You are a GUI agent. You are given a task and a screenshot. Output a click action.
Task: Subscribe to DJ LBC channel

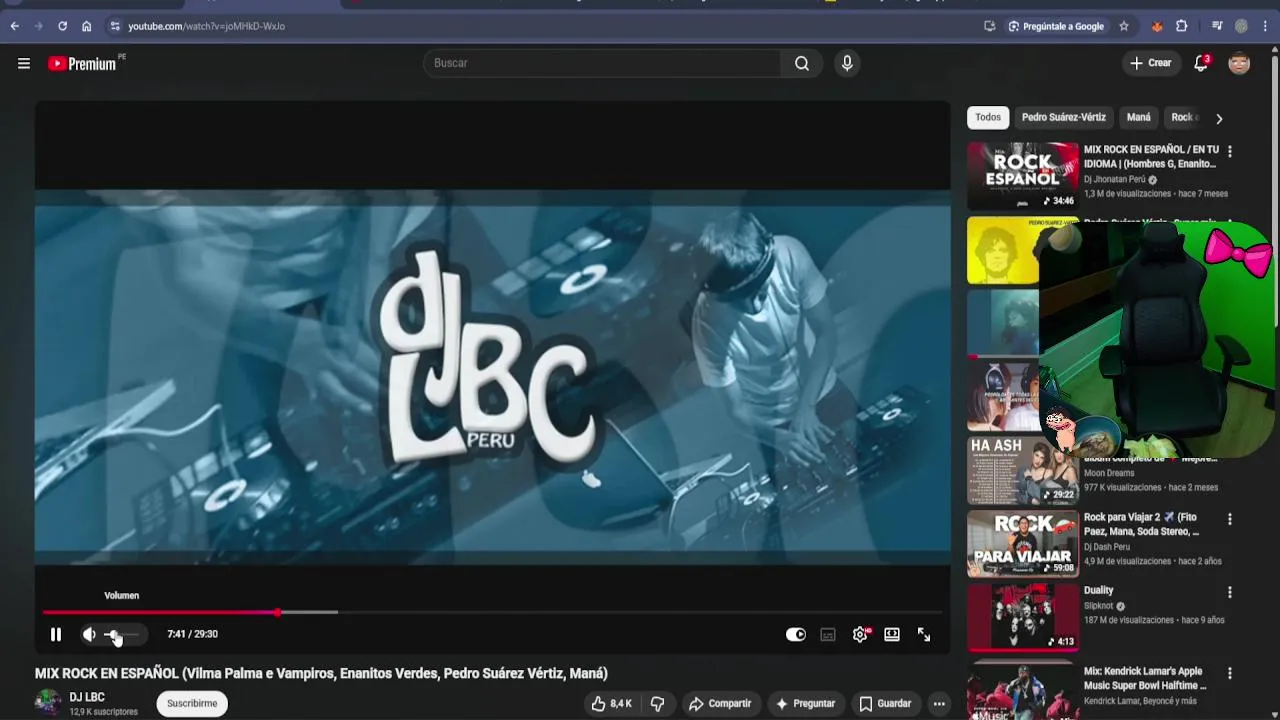pyautogui.click(x=192, y=703)
